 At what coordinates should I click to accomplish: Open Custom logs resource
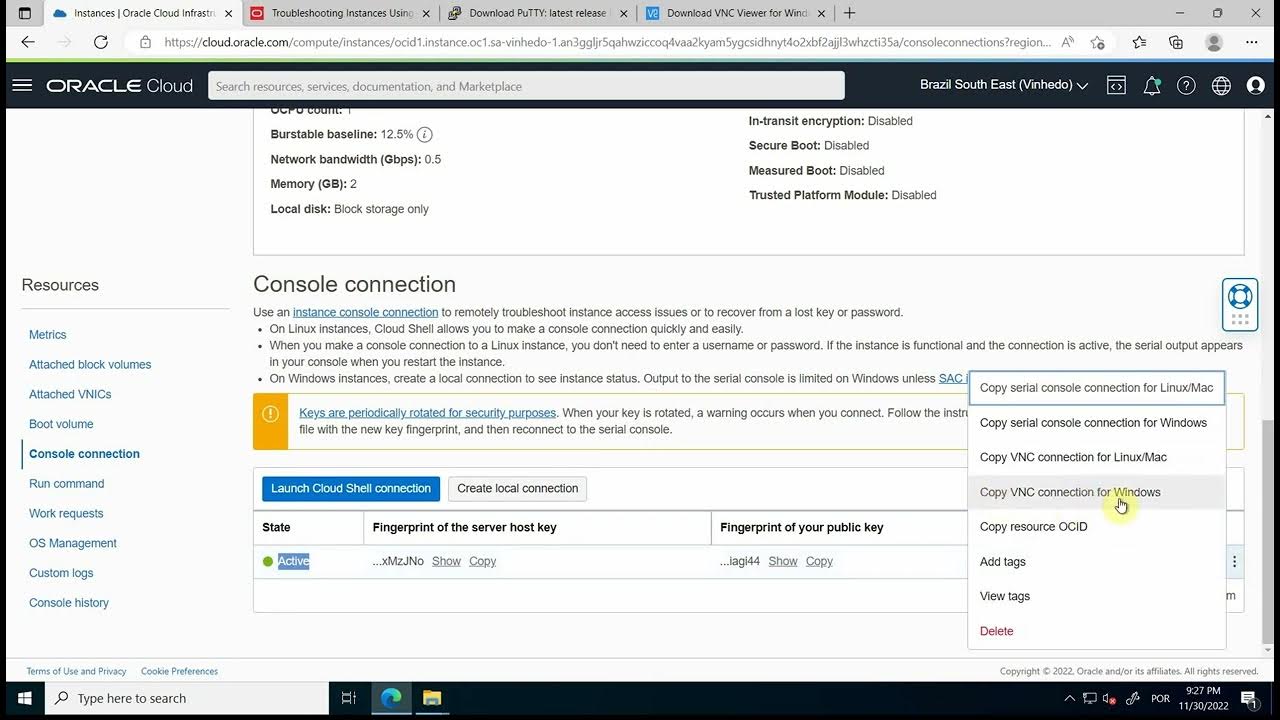pos(61,573)
